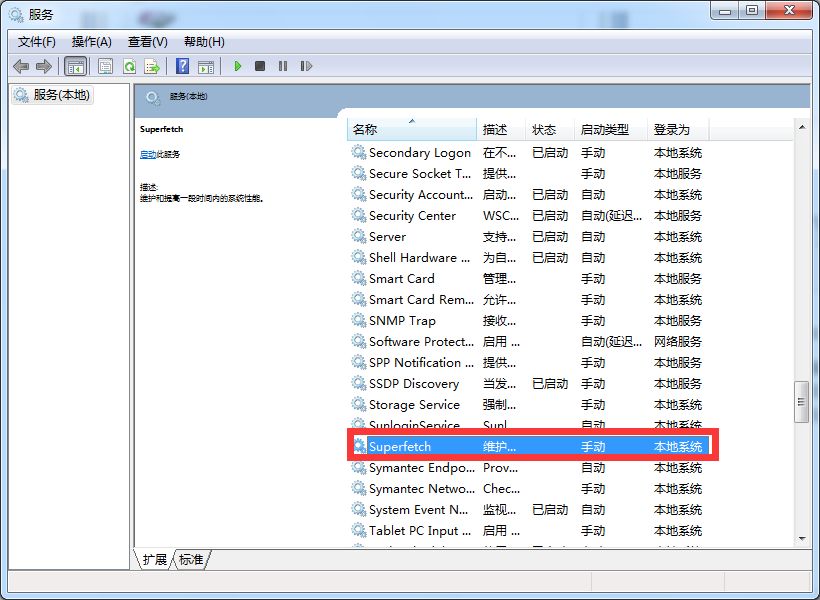This screenshot has width=820, height=600.
Task: Open the 文件(F) menu
Action: (x=37, y=42)
